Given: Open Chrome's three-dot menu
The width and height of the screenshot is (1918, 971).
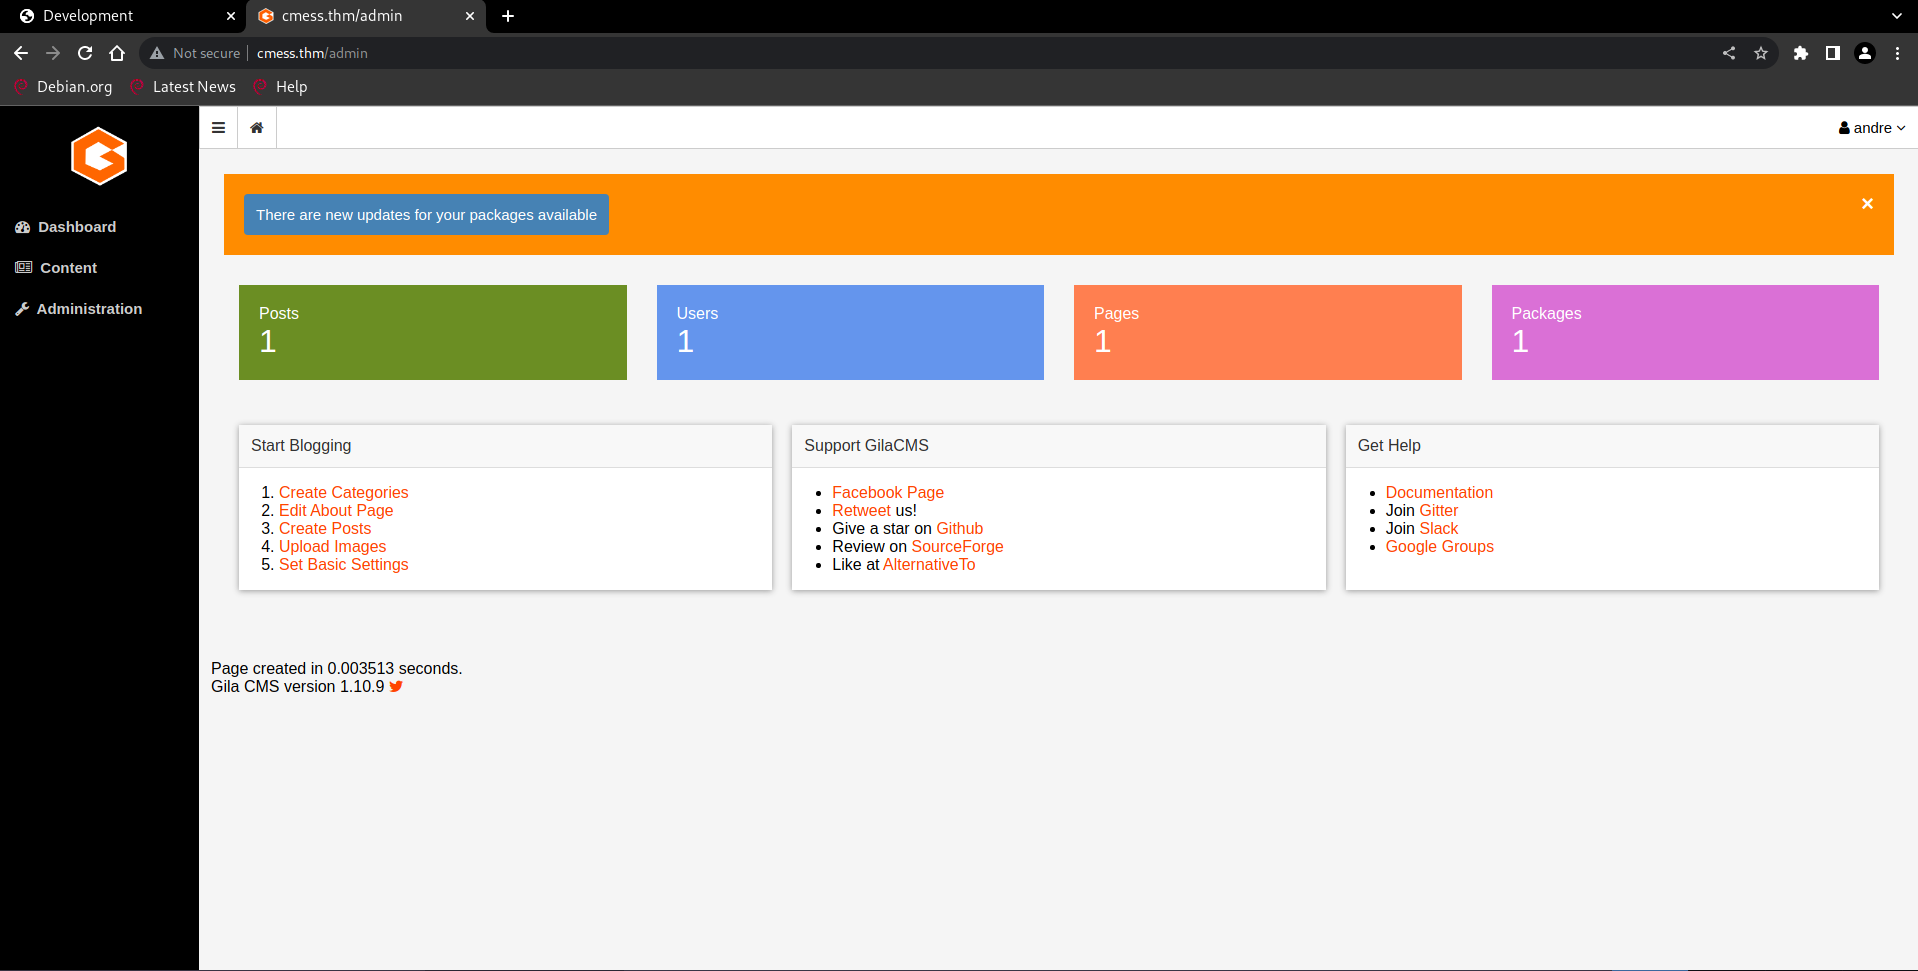Looking at the screenshot, I should tap(1897, 53).
